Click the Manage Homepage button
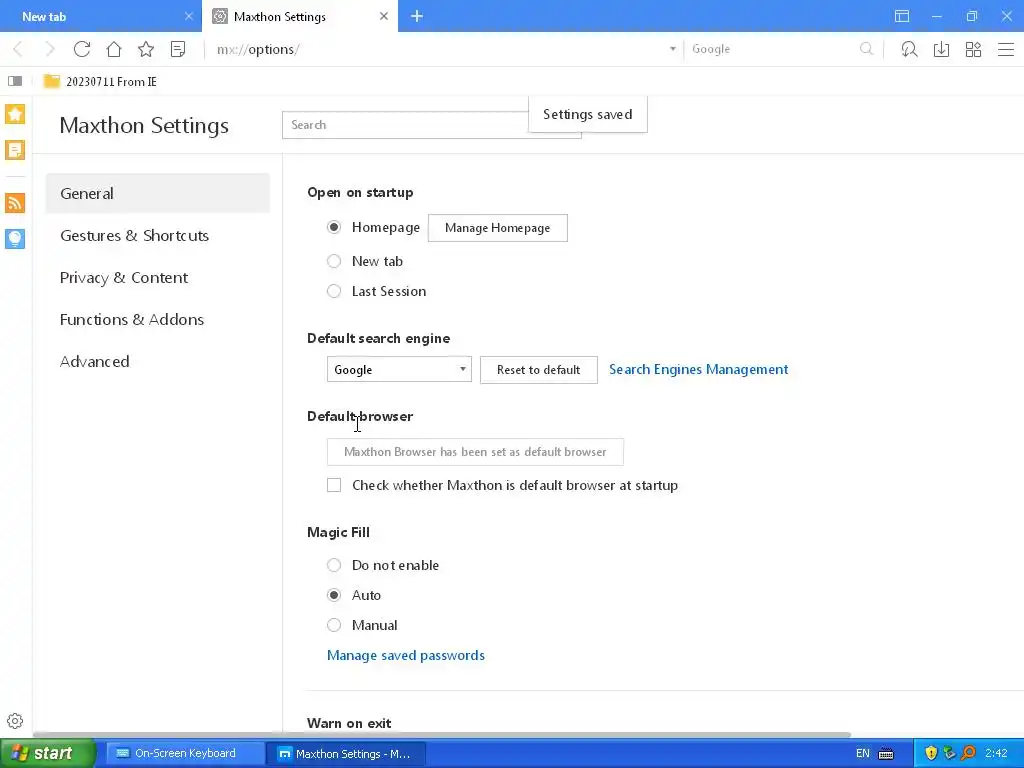Viewport: 1024px width, 768px height. coord(498,228)
